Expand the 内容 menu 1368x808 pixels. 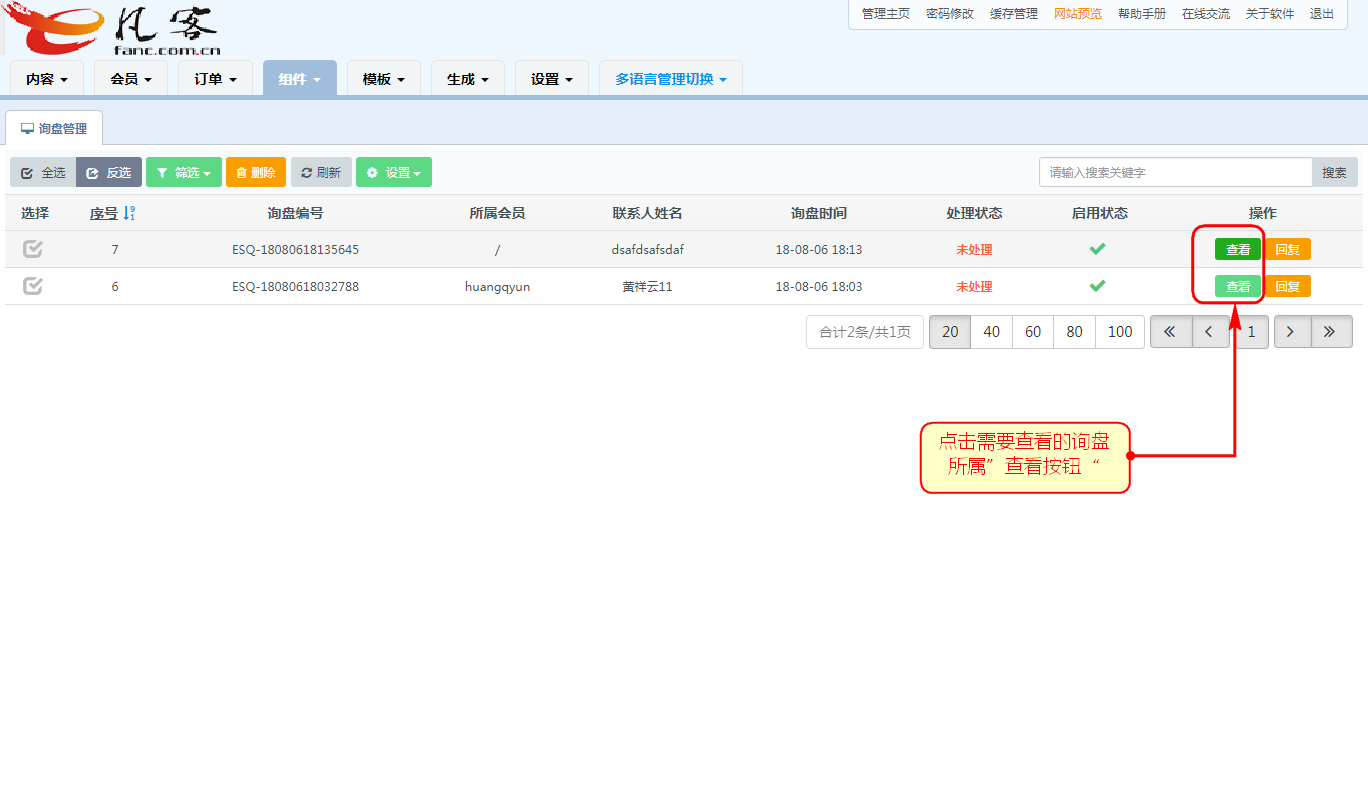(47, 79)
